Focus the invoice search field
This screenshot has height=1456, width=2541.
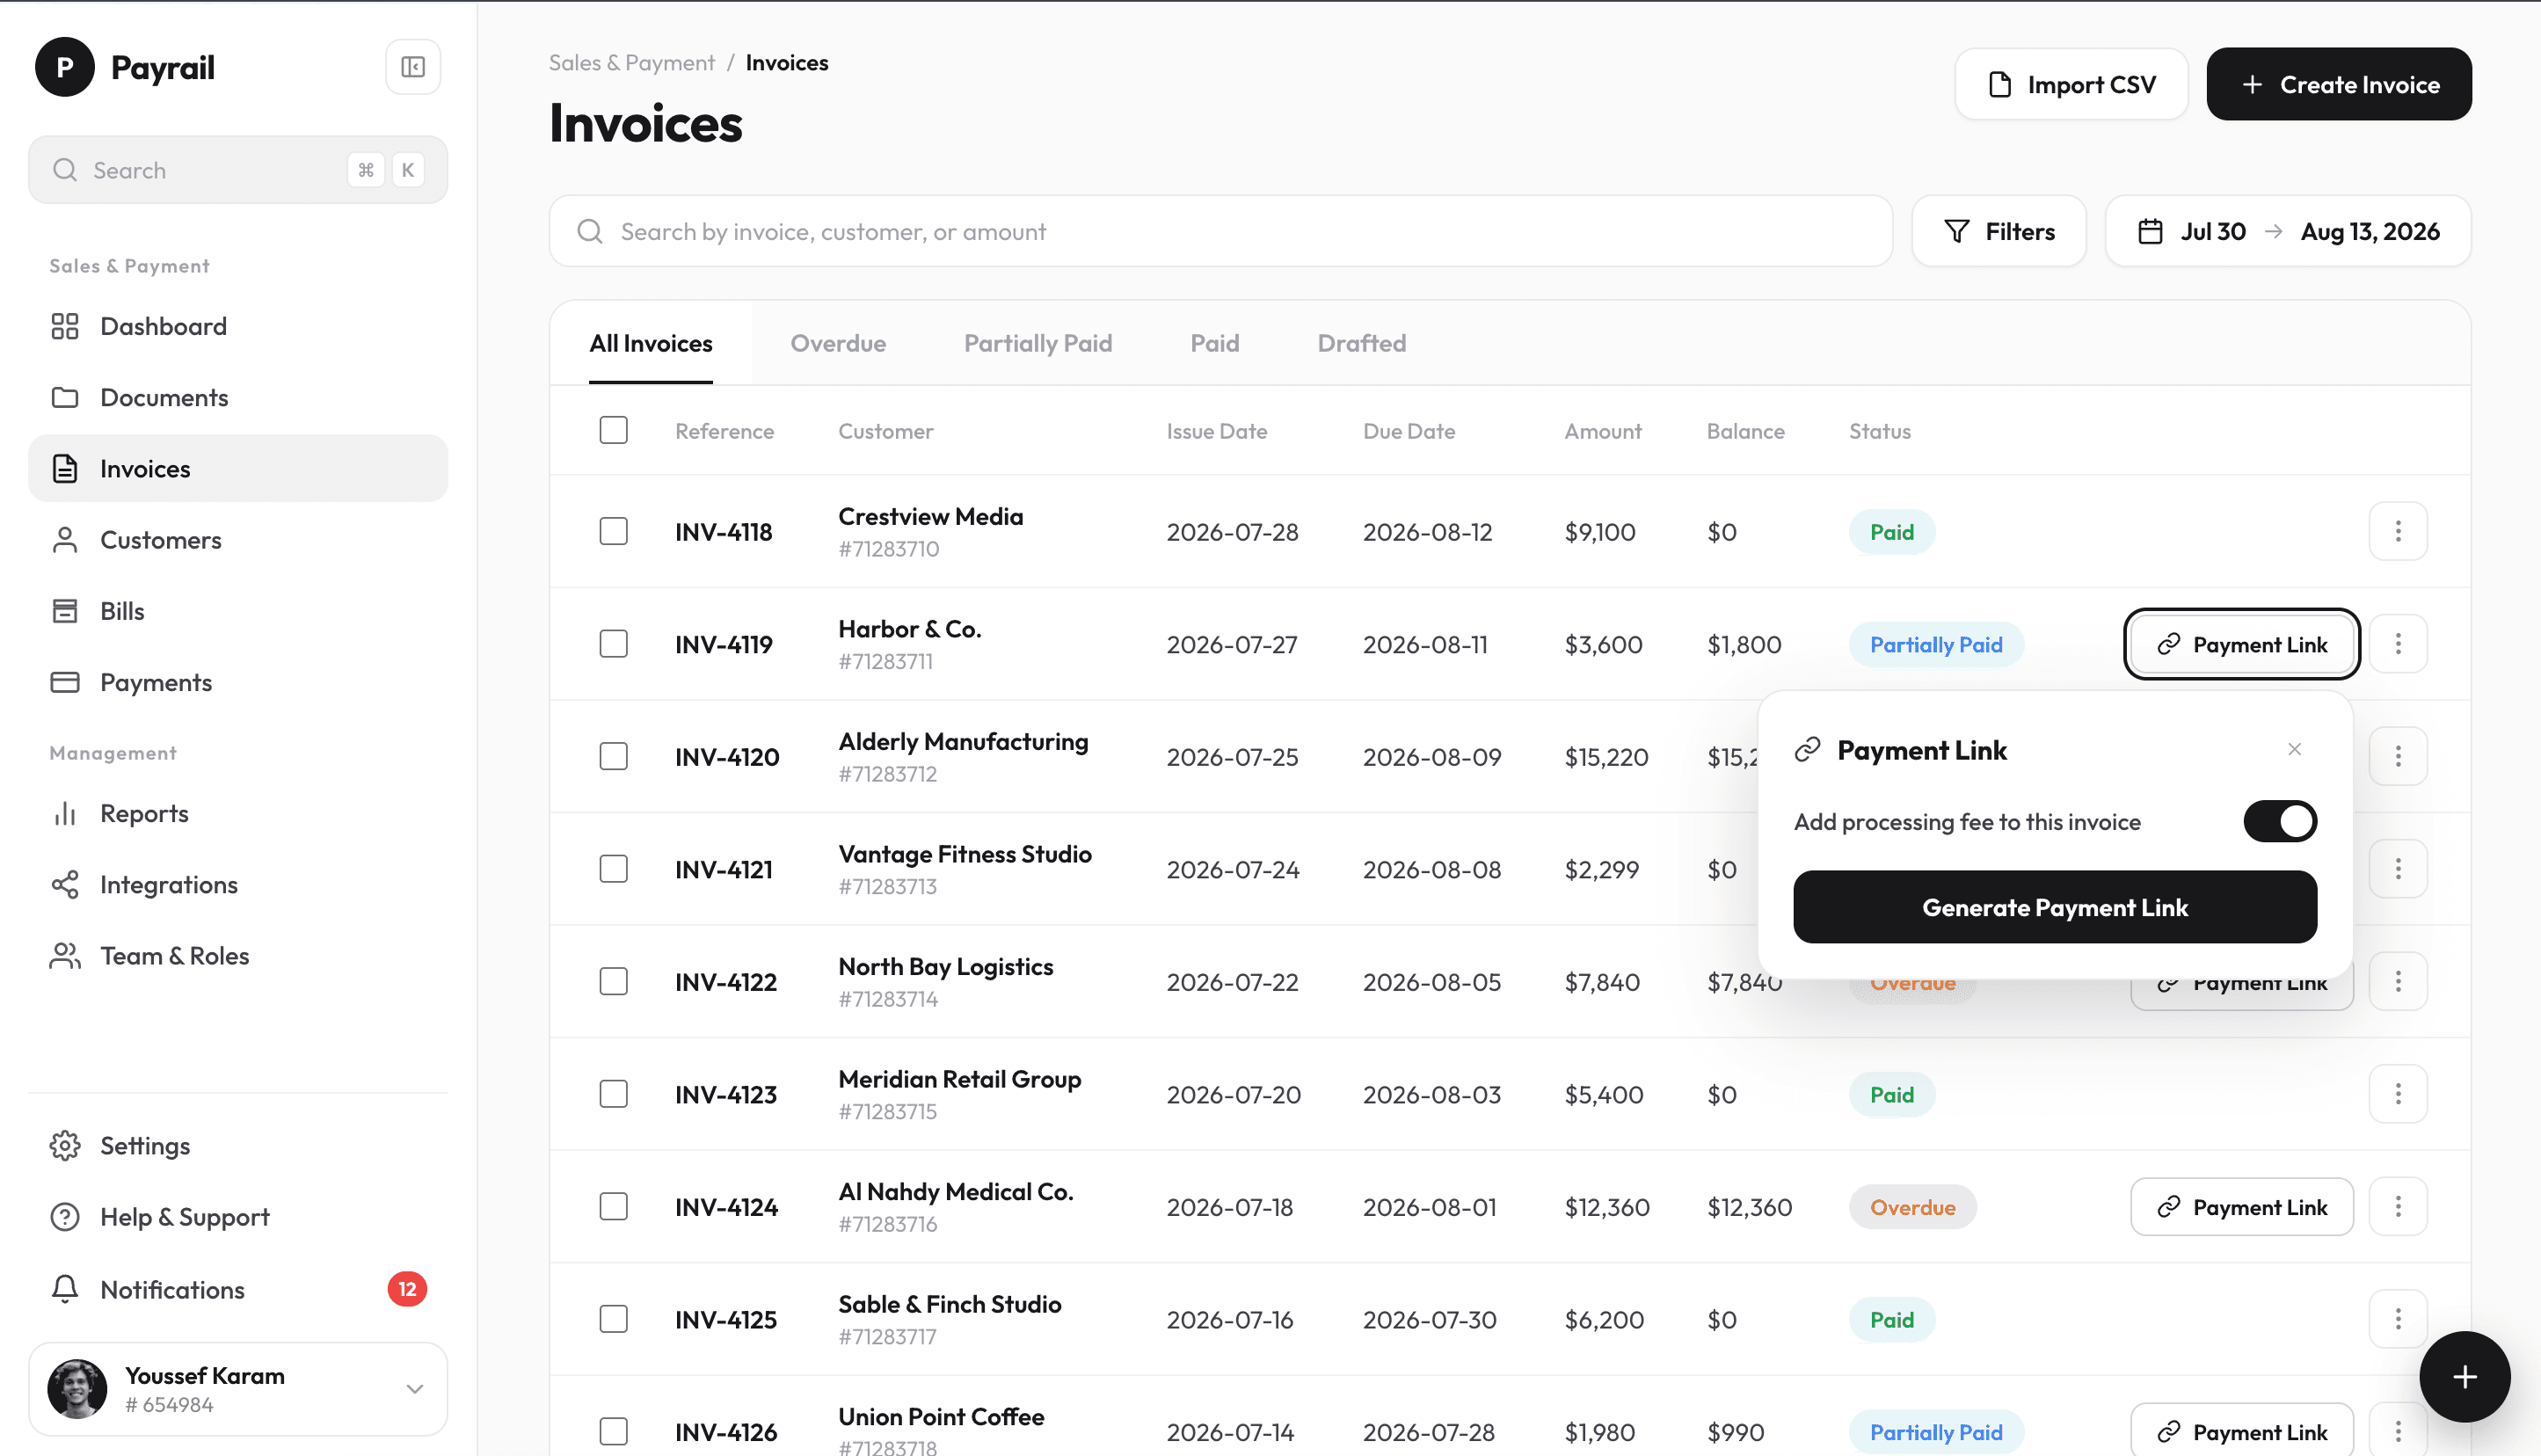click(x=1220, y=231)
